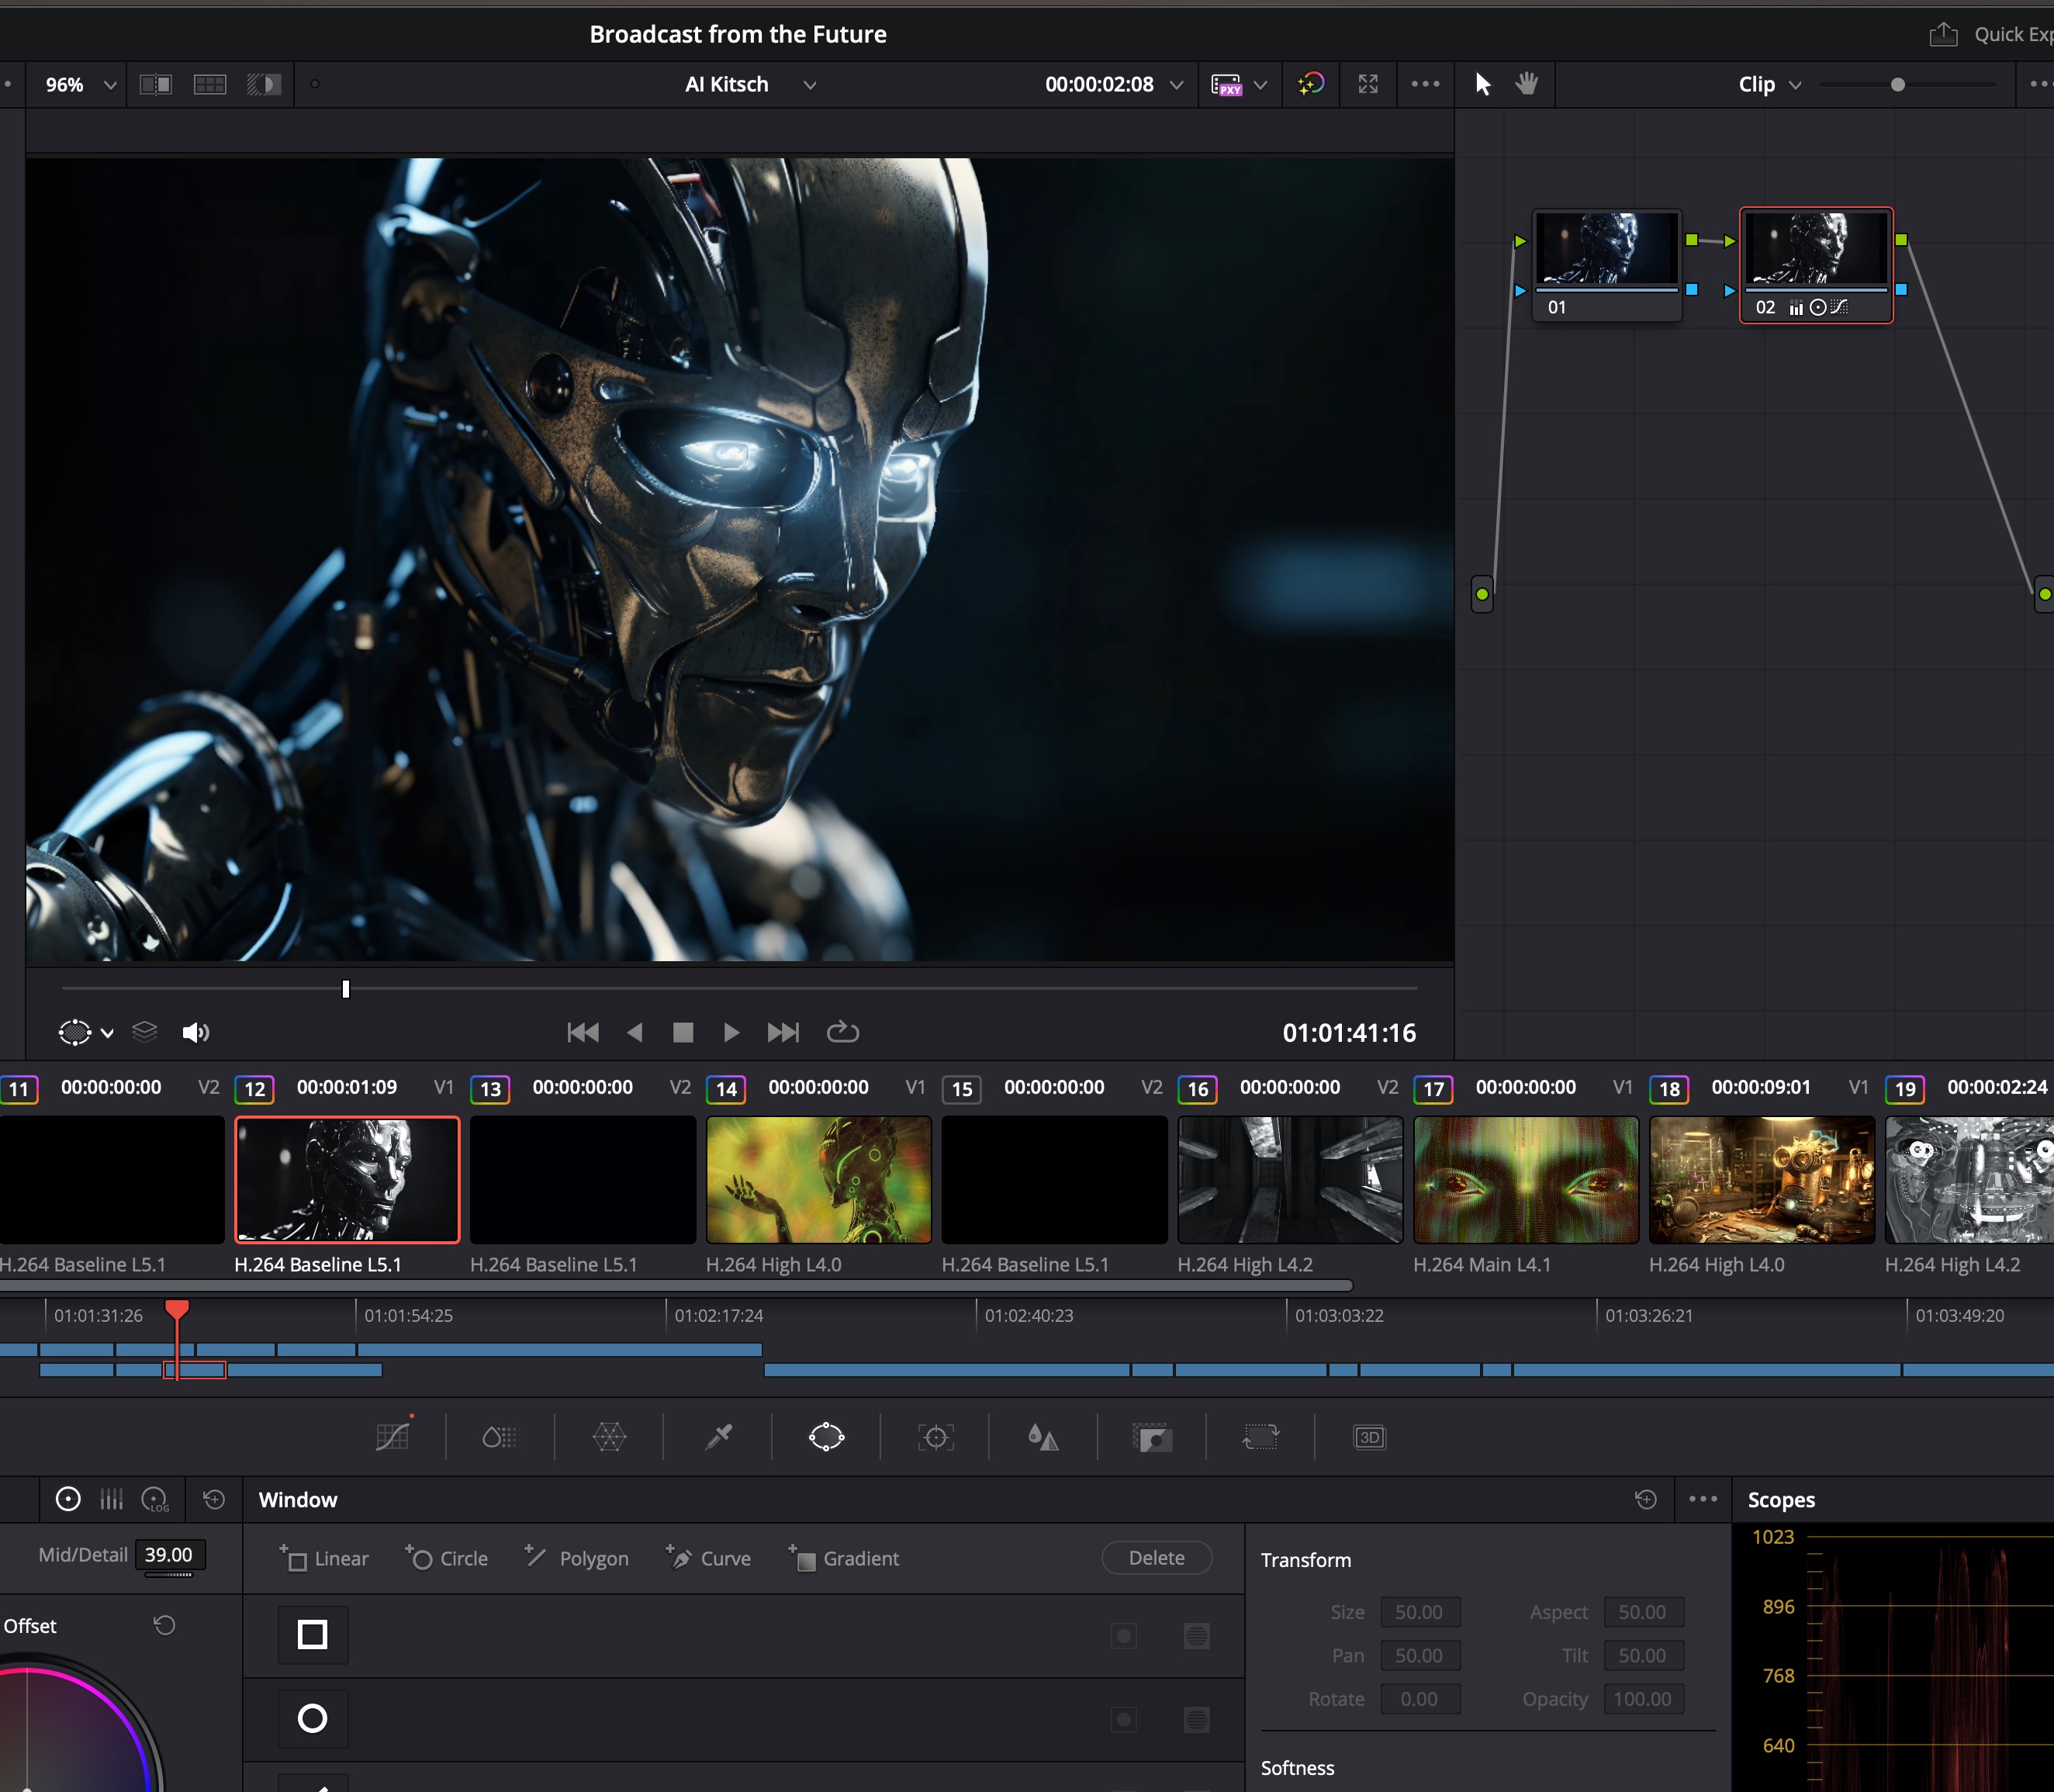The image size is (2054, 1792).
Task: Open the Curves palette
Action: pos(392,1437)
